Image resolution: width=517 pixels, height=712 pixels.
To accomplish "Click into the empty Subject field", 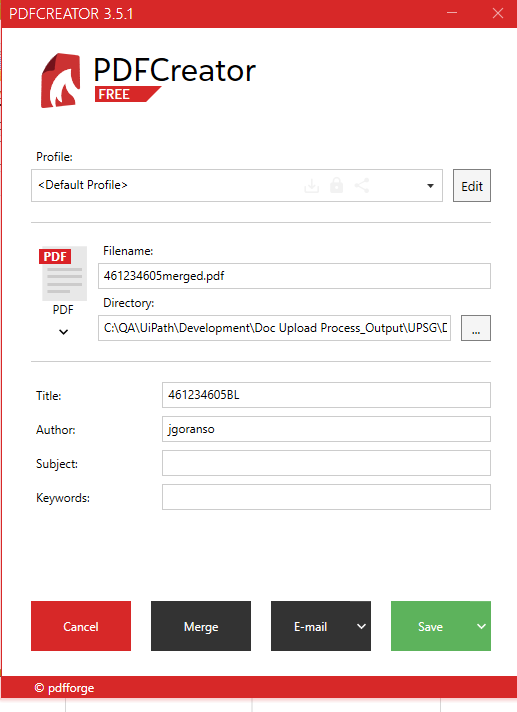I will coord(326,463).
